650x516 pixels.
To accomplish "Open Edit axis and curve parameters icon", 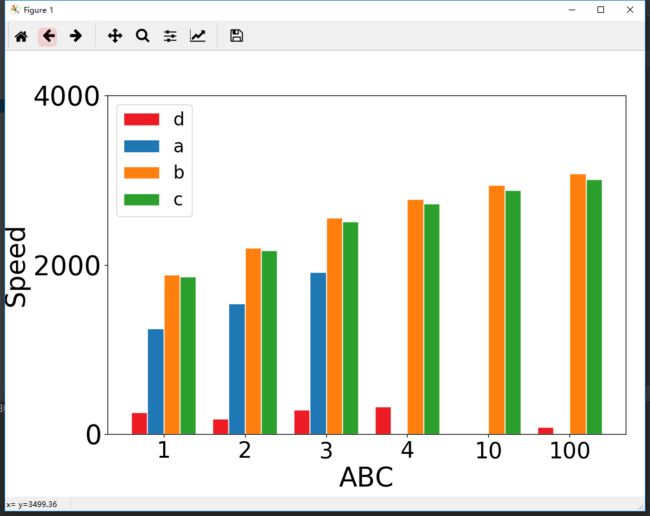I will [198, 36].
